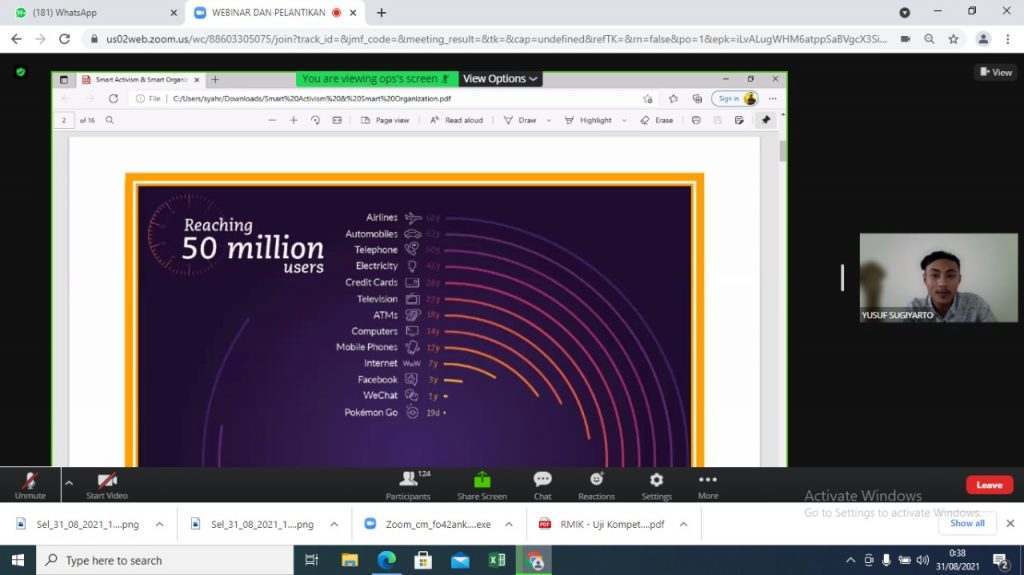
Task: Expand options for first png download
Action: [x=159, y=524]
